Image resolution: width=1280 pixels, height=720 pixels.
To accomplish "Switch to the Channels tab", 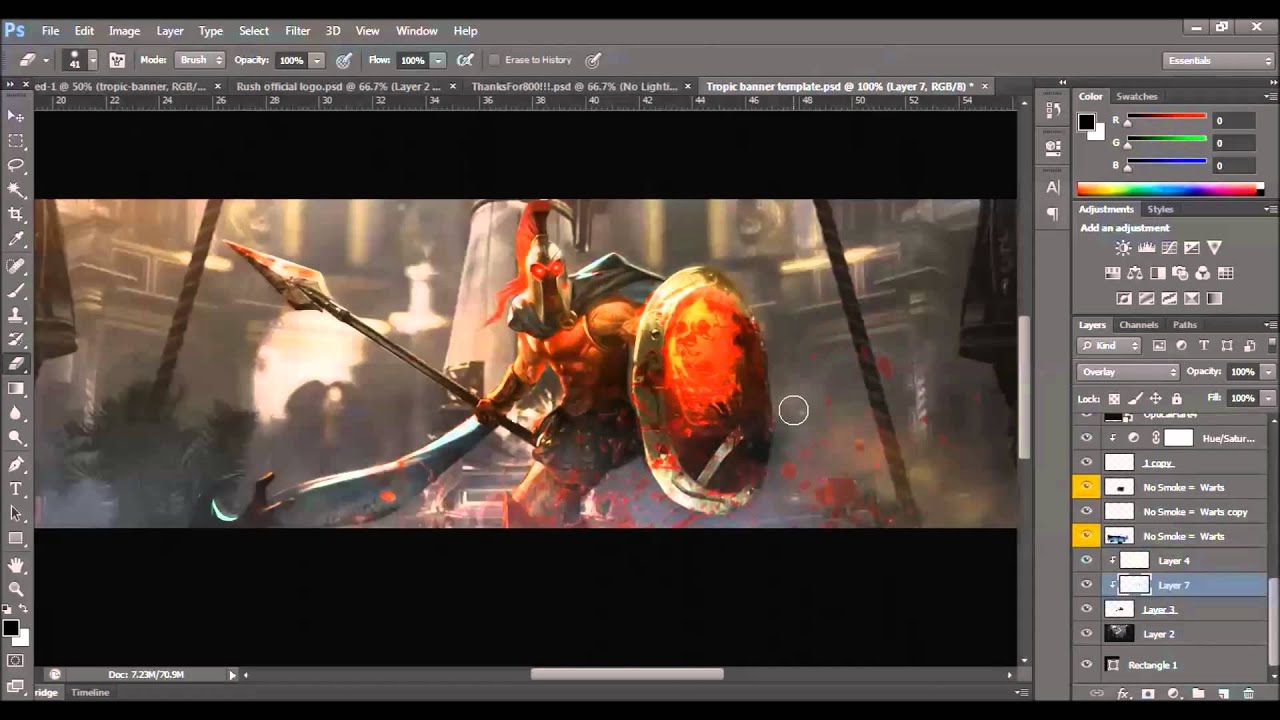I will click(1138, 325).
